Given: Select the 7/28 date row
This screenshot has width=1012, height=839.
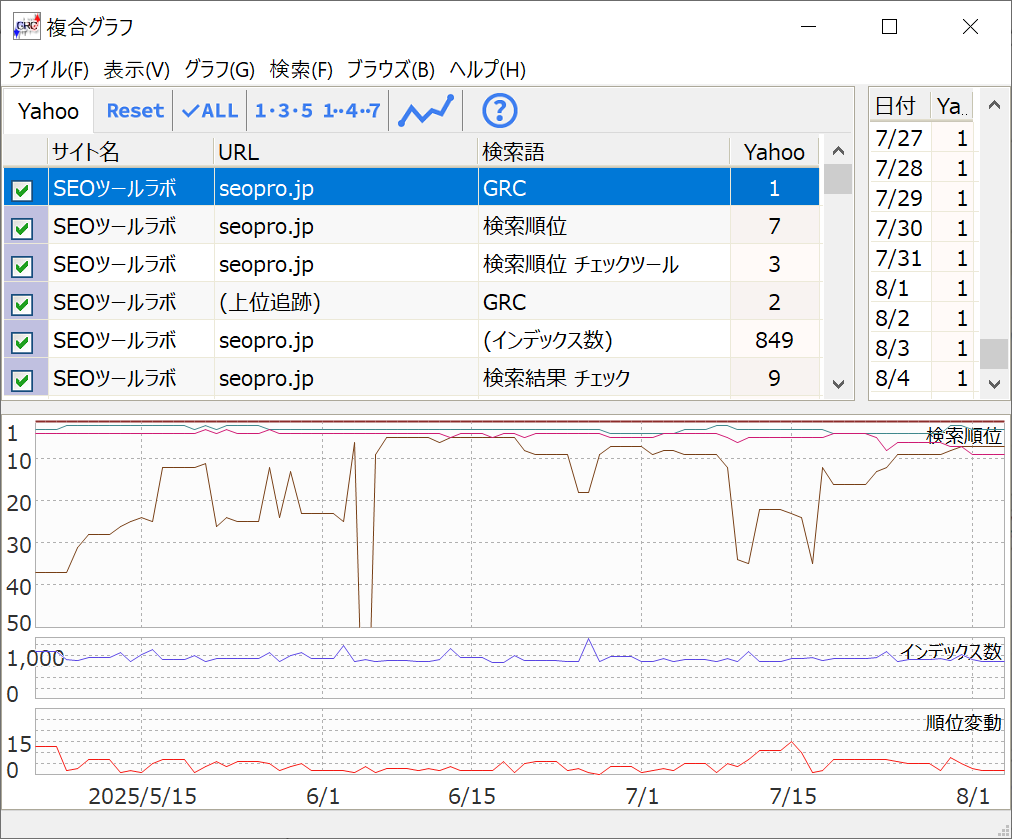Looking at the screenshot, I should (922, 168).
